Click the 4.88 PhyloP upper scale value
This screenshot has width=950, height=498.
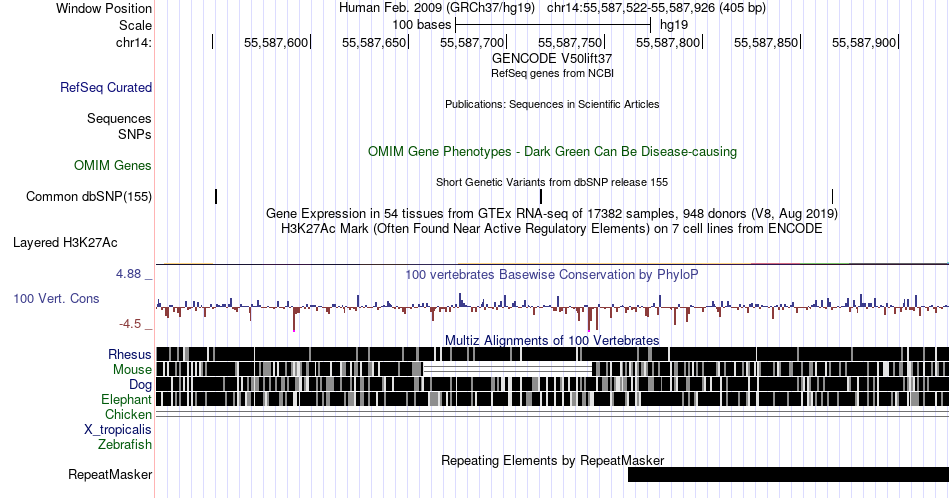point(128,274)
